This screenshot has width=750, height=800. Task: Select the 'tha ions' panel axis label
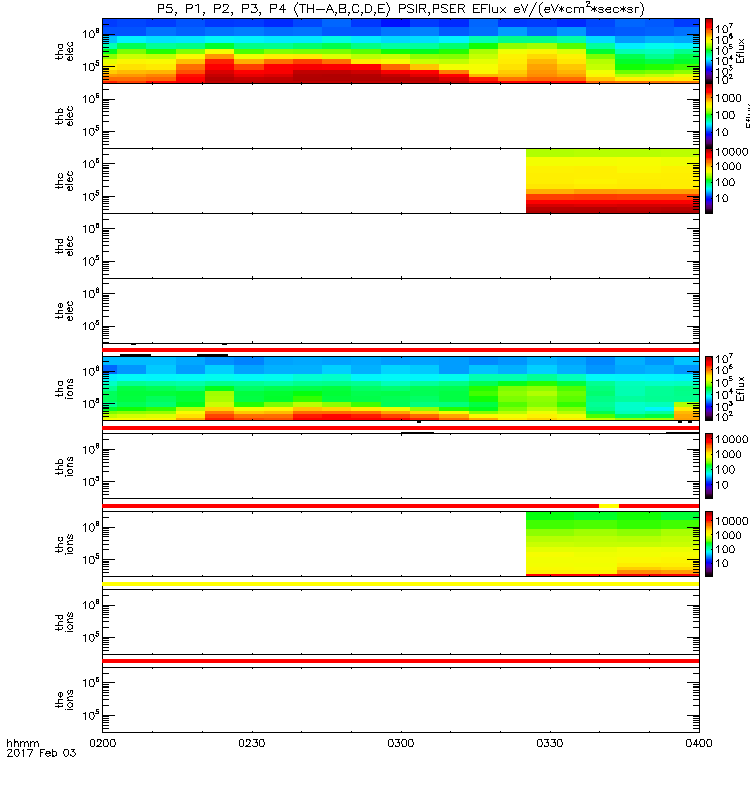click(64, 388)
